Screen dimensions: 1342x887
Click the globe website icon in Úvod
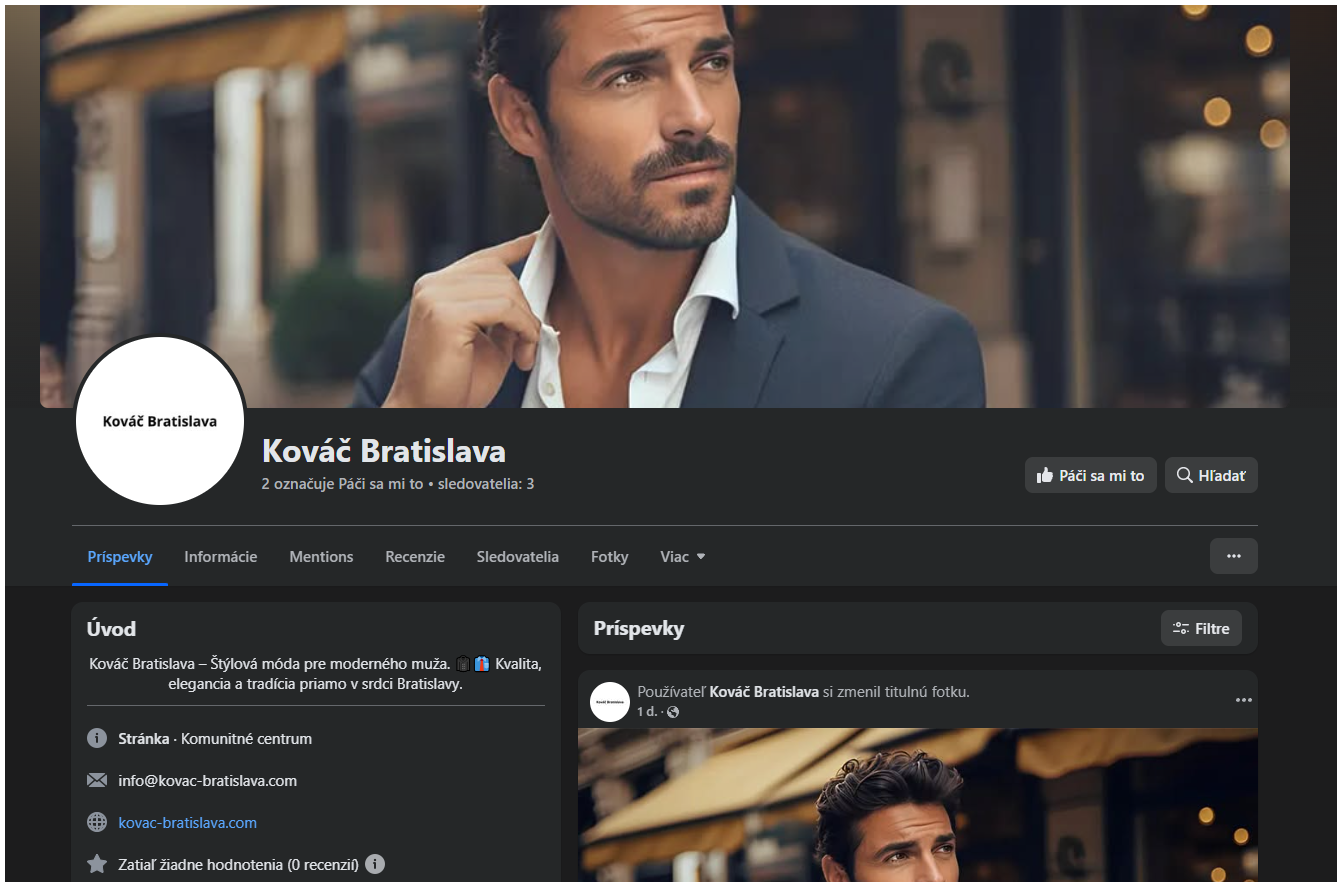[x=97, y=823]
